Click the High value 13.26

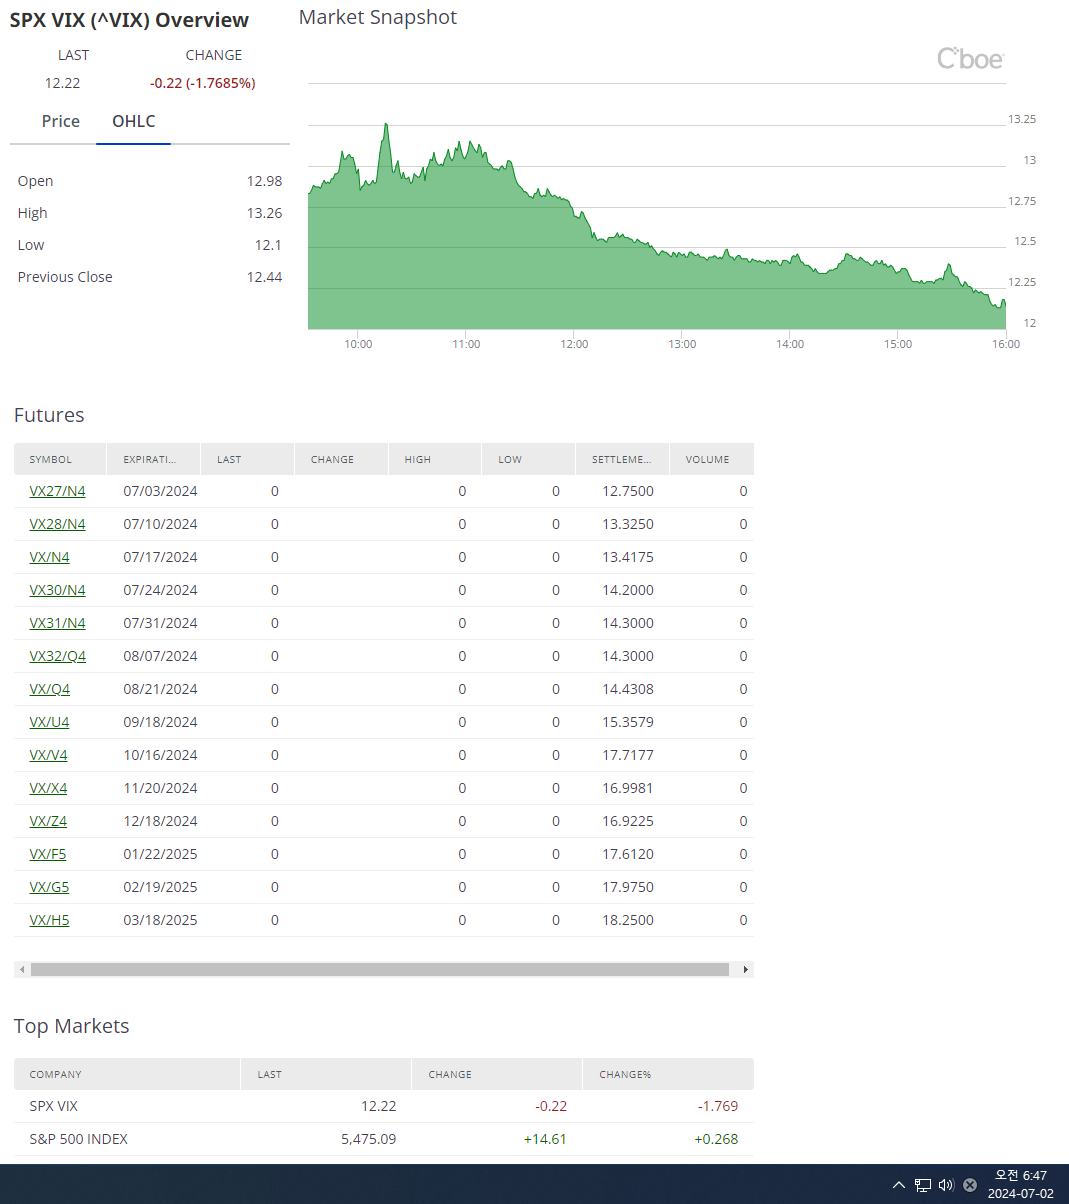pos(264,213)
